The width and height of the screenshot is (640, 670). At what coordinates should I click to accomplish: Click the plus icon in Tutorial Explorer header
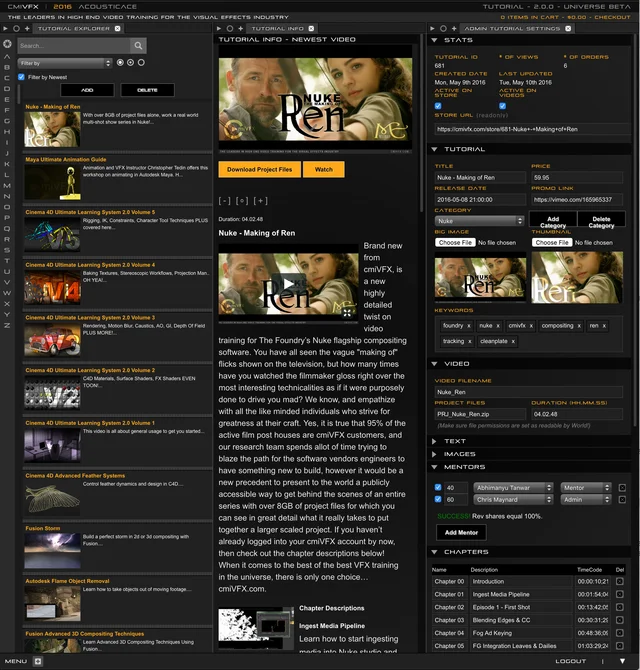[x=27, y=29]
